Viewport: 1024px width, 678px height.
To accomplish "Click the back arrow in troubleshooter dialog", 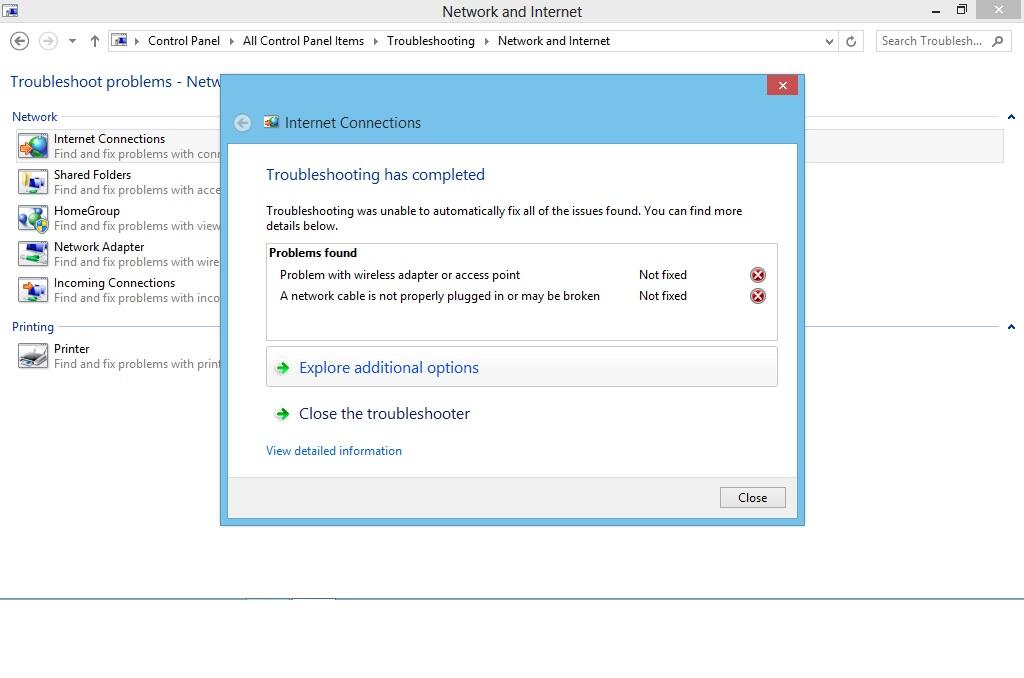I will [x=242, y=123].
